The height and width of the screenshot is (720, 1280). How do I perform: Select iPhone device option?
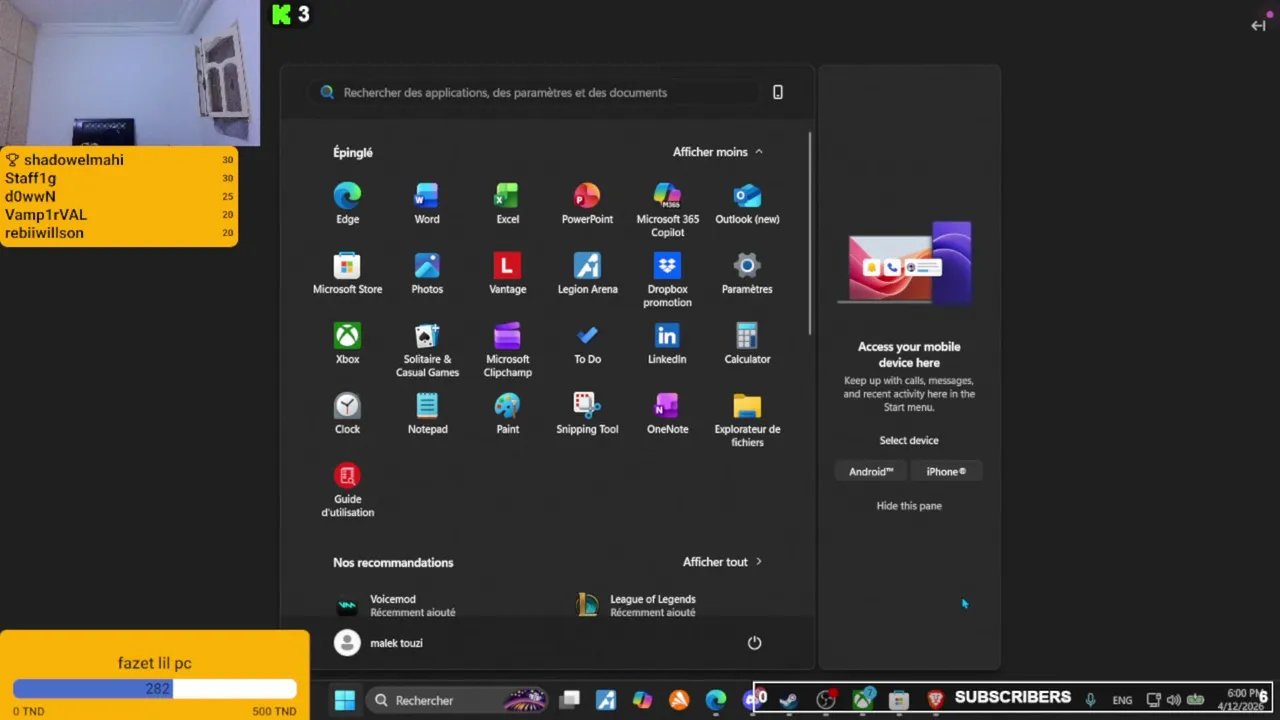[946, 472]
